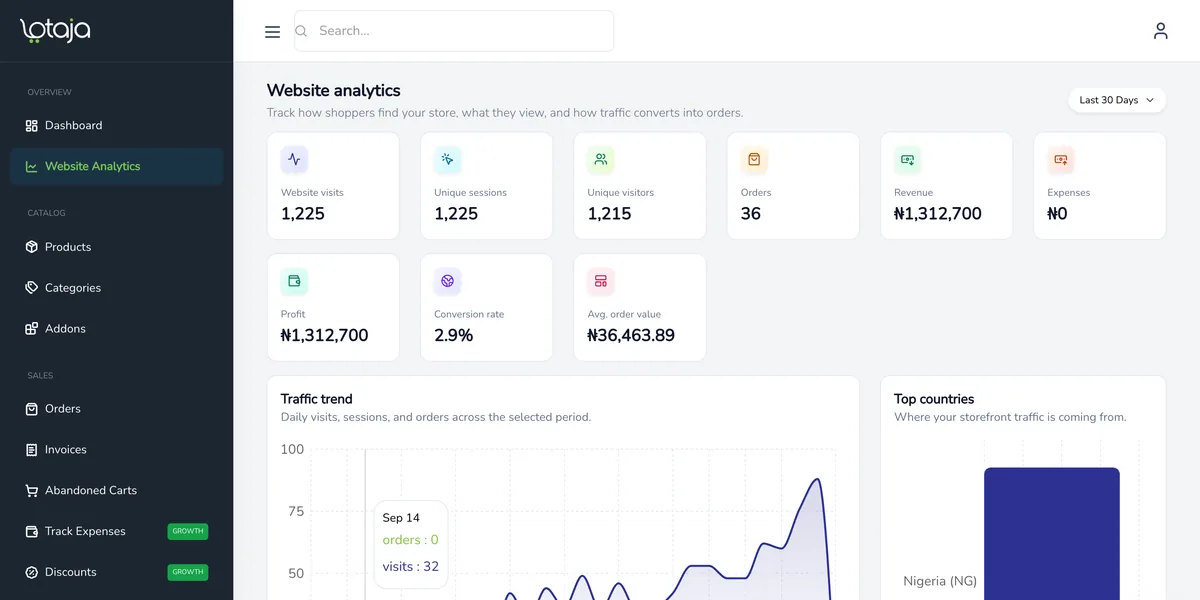Click the 'orders : 0' tooltip text
This screenshot has height=600, width=1200.
click(410, 540)
